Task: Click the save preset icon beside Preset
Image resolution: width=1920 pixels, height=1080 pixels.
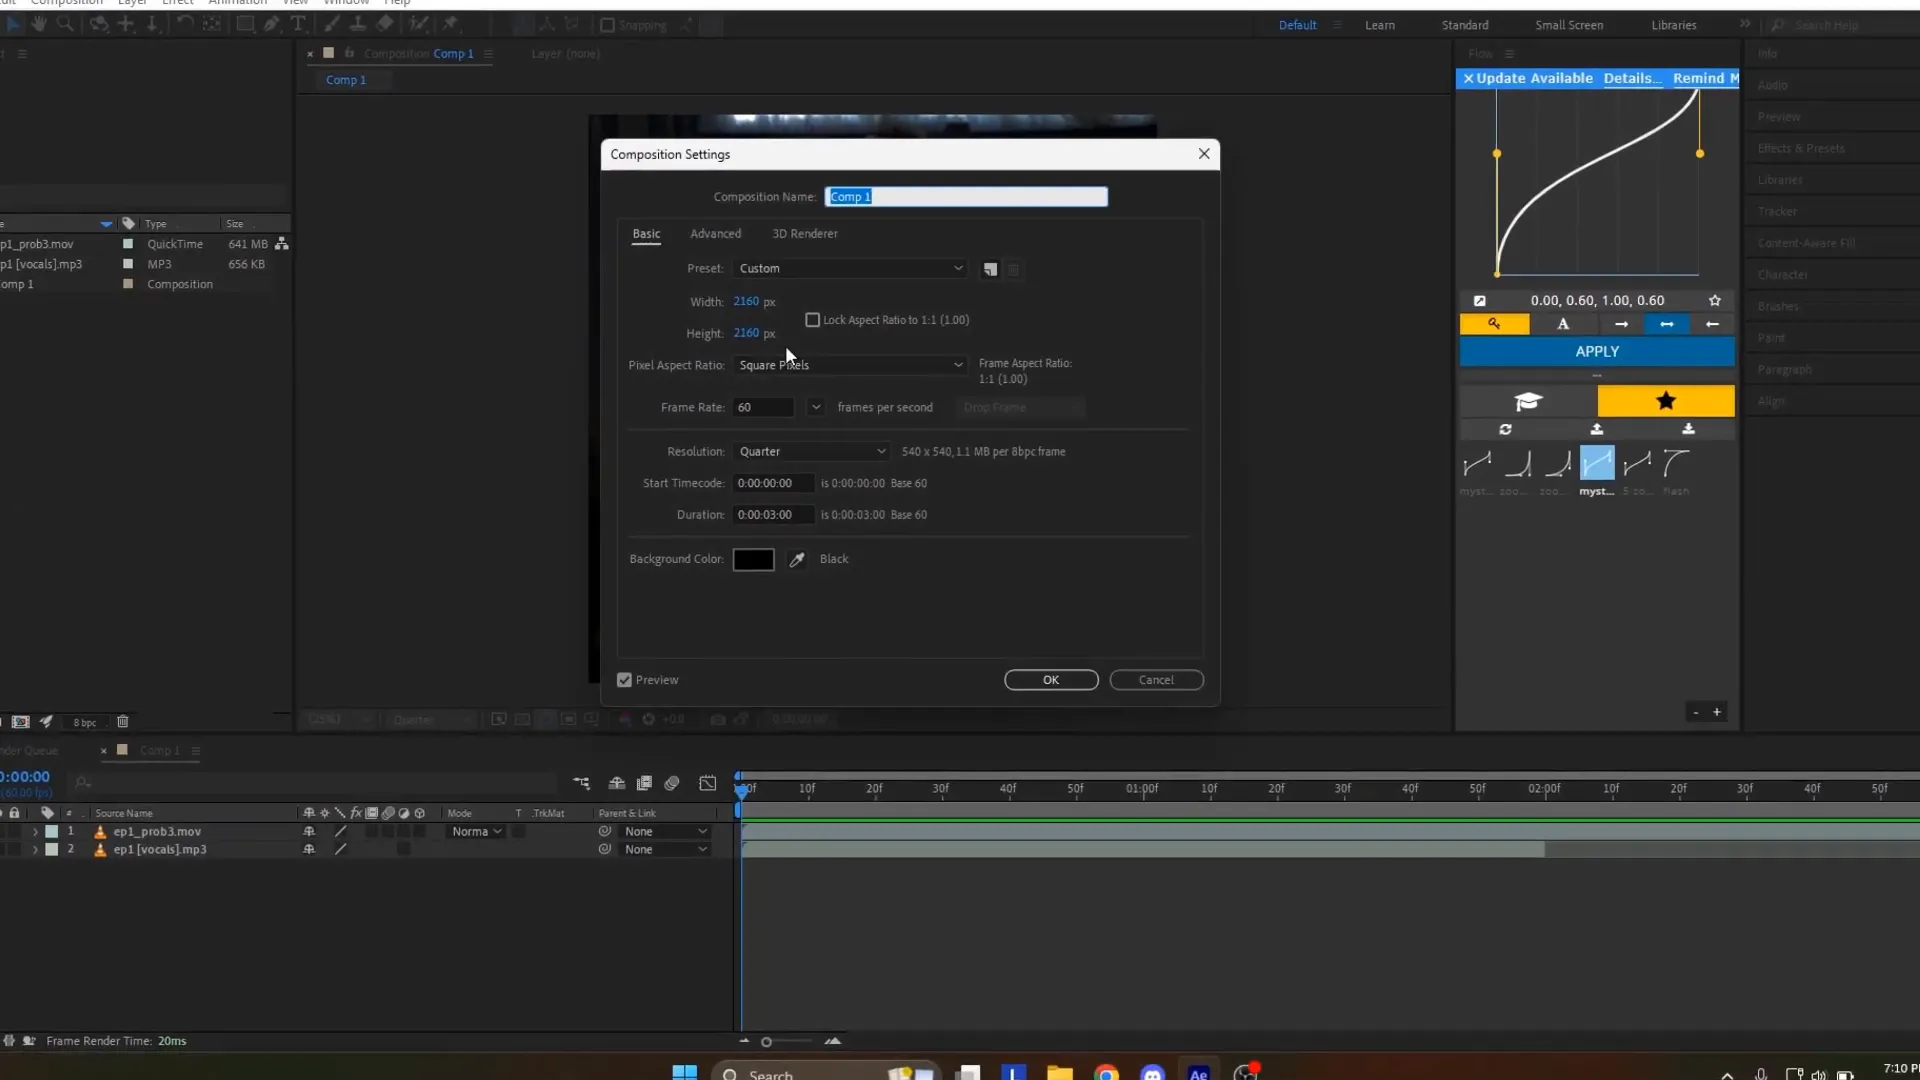Action: coord(990,269)
